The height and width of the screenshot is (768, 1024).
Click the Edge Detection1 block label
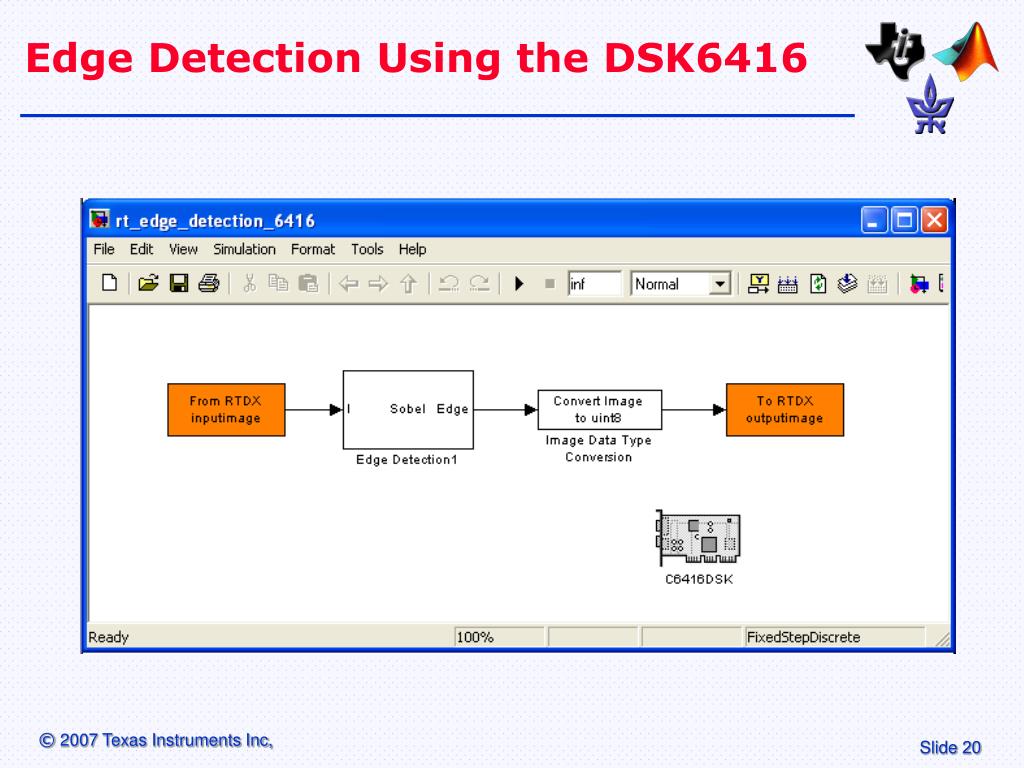[407, 460]
